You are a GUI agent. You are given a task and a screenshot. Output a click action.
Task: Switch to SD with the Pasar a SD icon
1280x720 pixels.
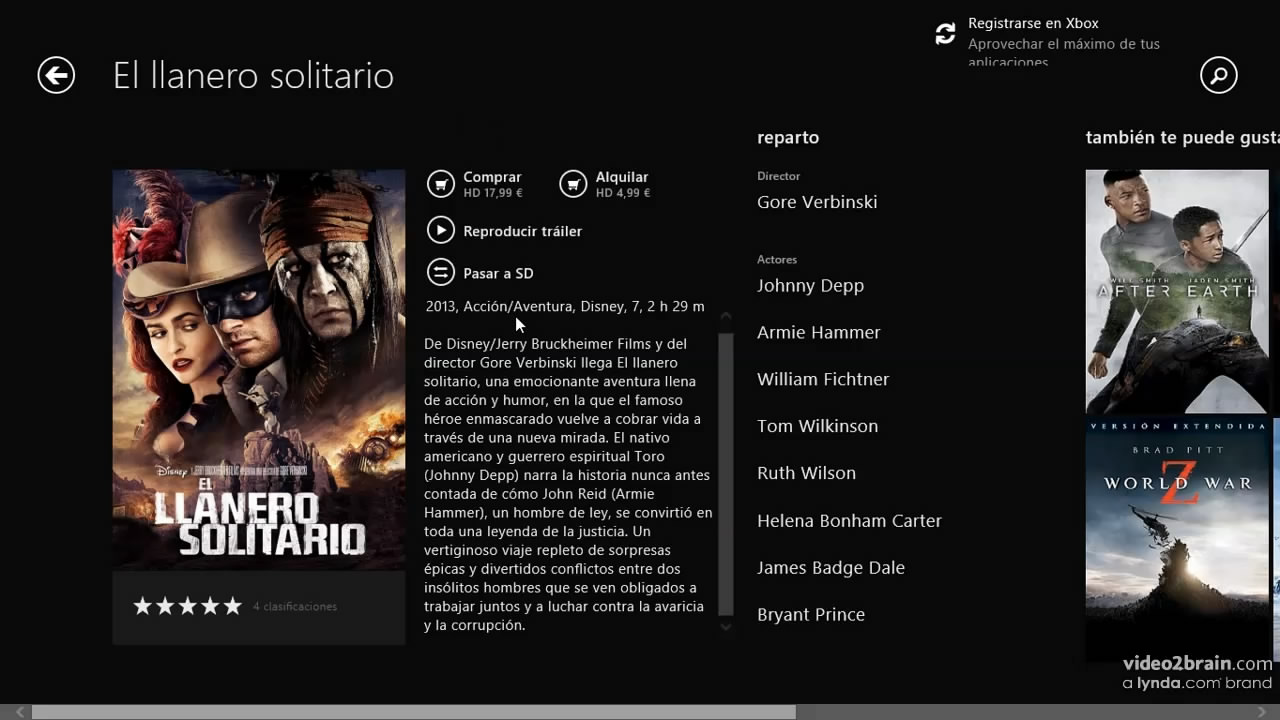pyautogui.click(x=441, y=272)
